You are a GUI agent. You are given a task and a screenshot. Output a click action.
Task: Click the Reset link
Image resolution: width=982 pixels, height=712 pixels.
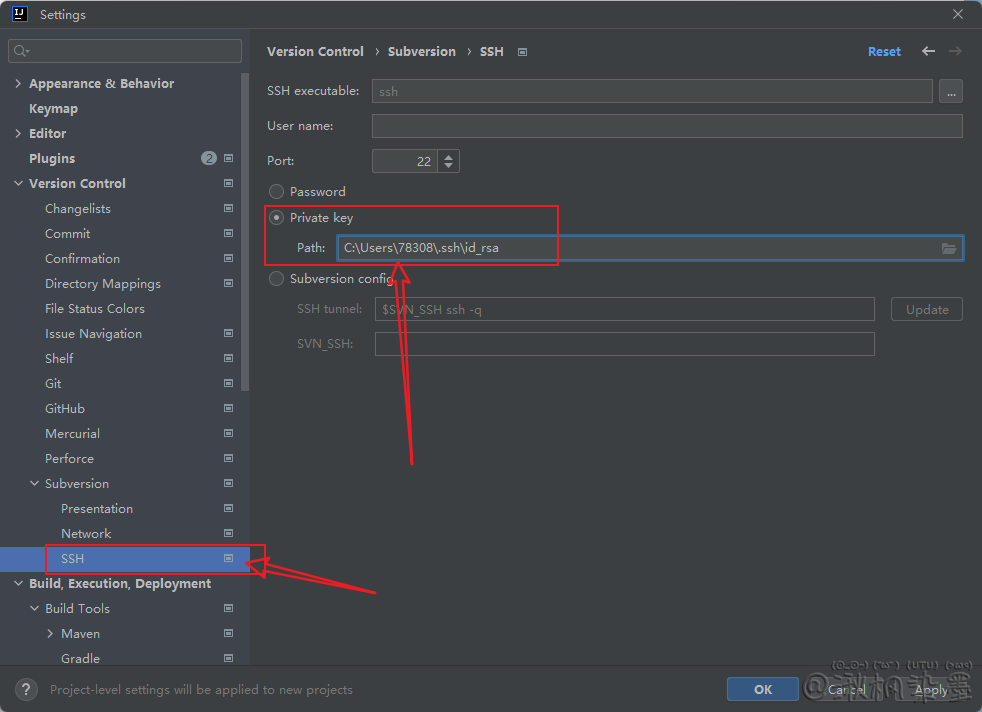point(884,52)
